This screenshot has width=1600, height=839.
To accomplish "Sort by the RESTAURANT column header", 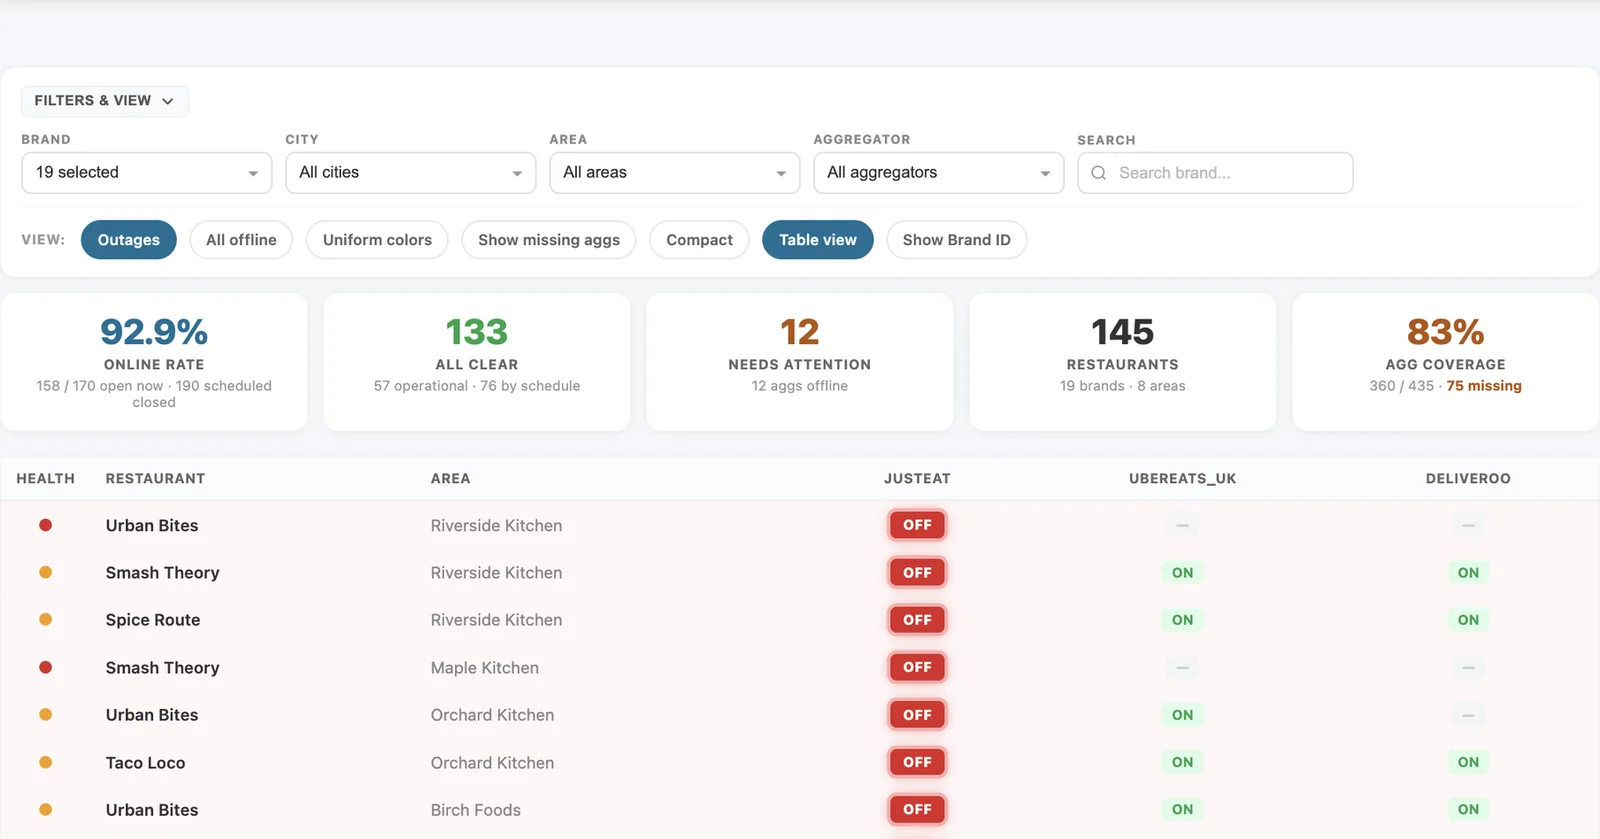I will pos(155,479).
